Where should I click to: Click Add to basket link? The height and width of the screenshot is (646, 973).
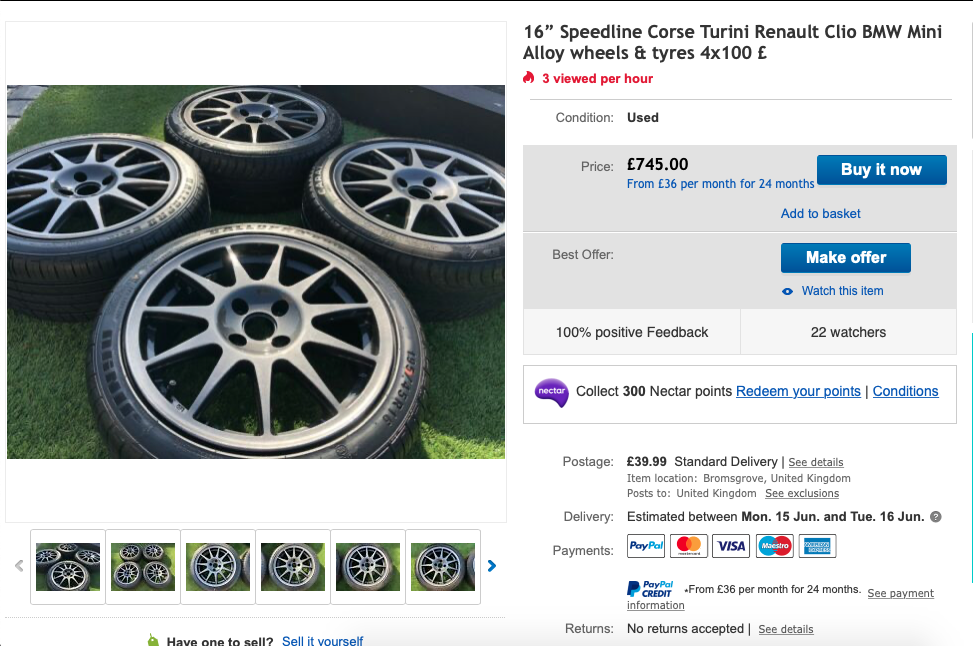pyautogui.click(x=820, y=213)
